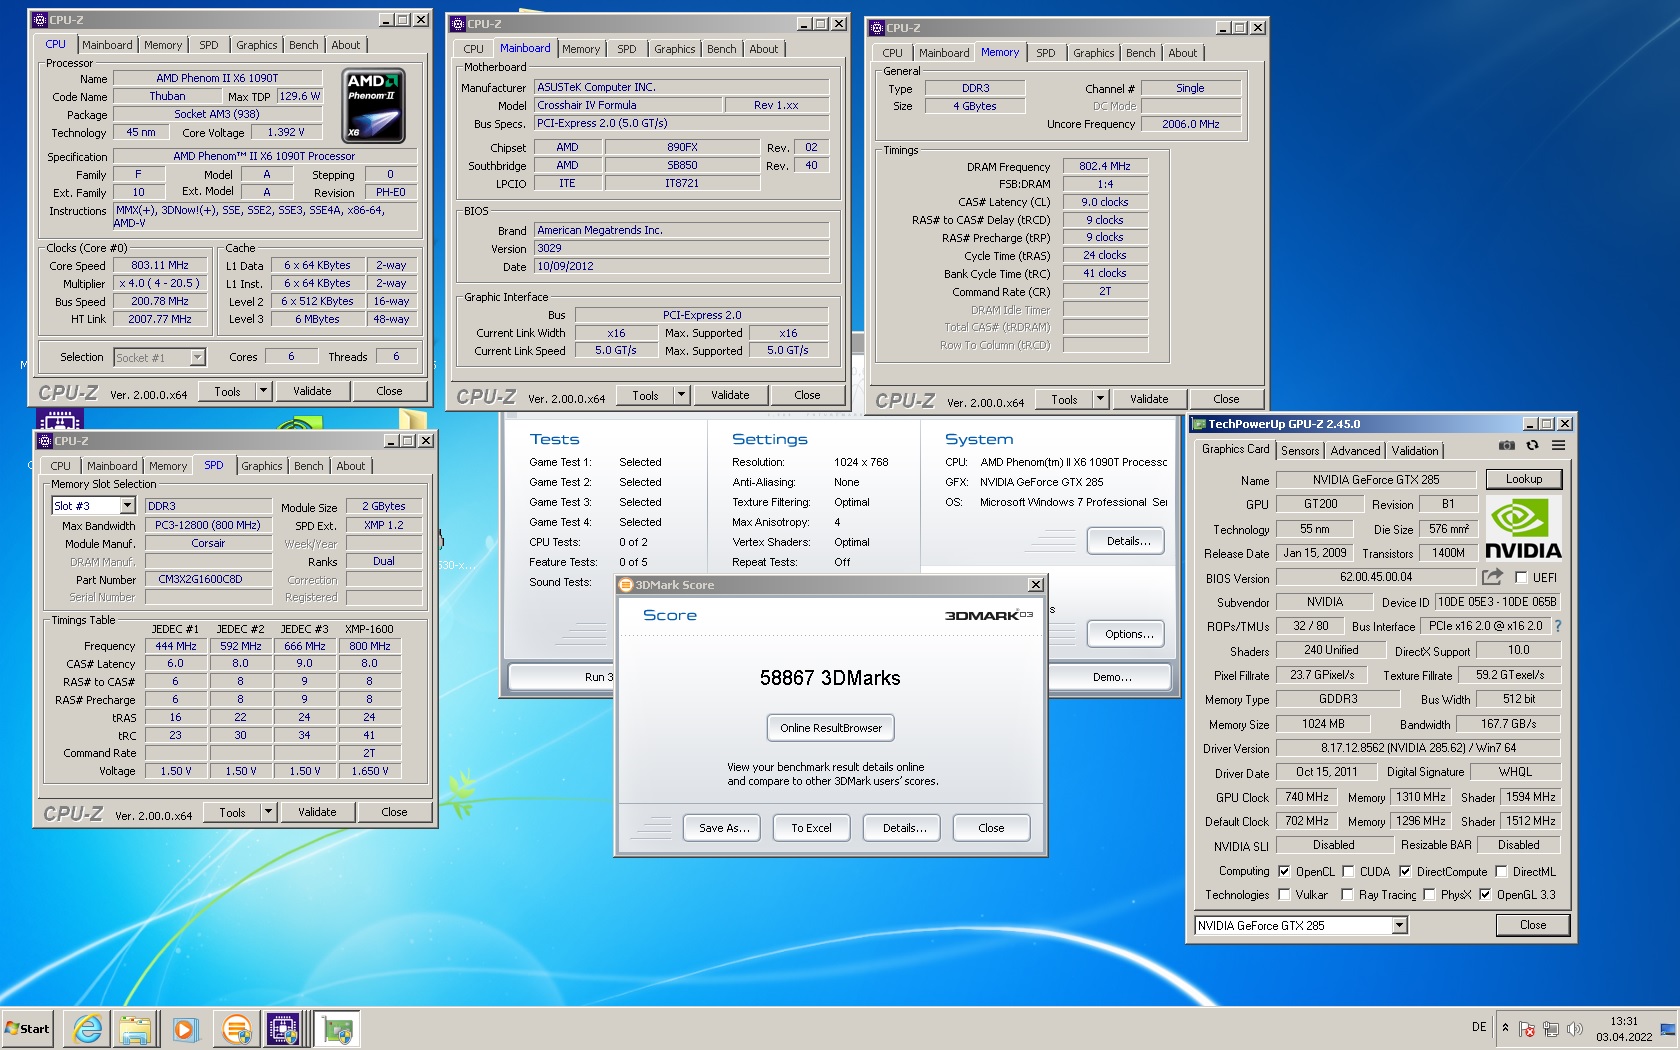Click the BIOS Version field 62.00.45.00.04
The height and width of the screenshot is (1050, 1680).
(x=1376, y=577)
